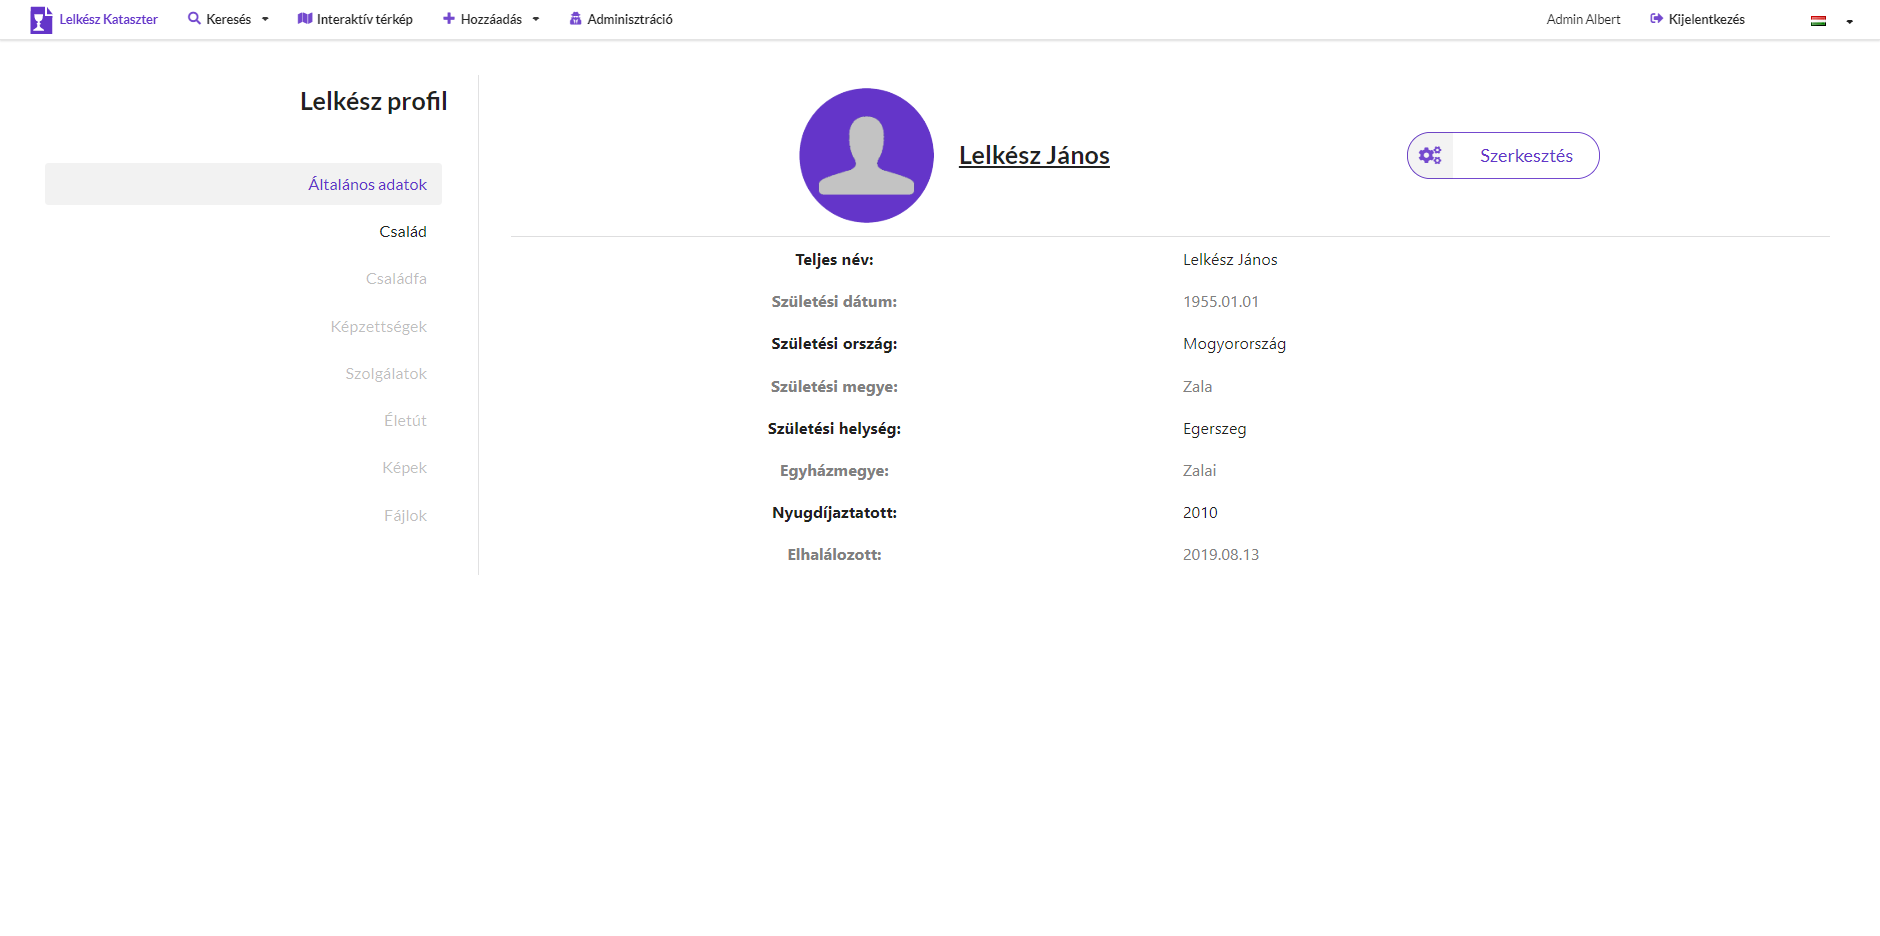The height and width of the screenshot is (936, 1880).
Task: Open the Szolgálatok sidebar item
Action: point(386,374)
